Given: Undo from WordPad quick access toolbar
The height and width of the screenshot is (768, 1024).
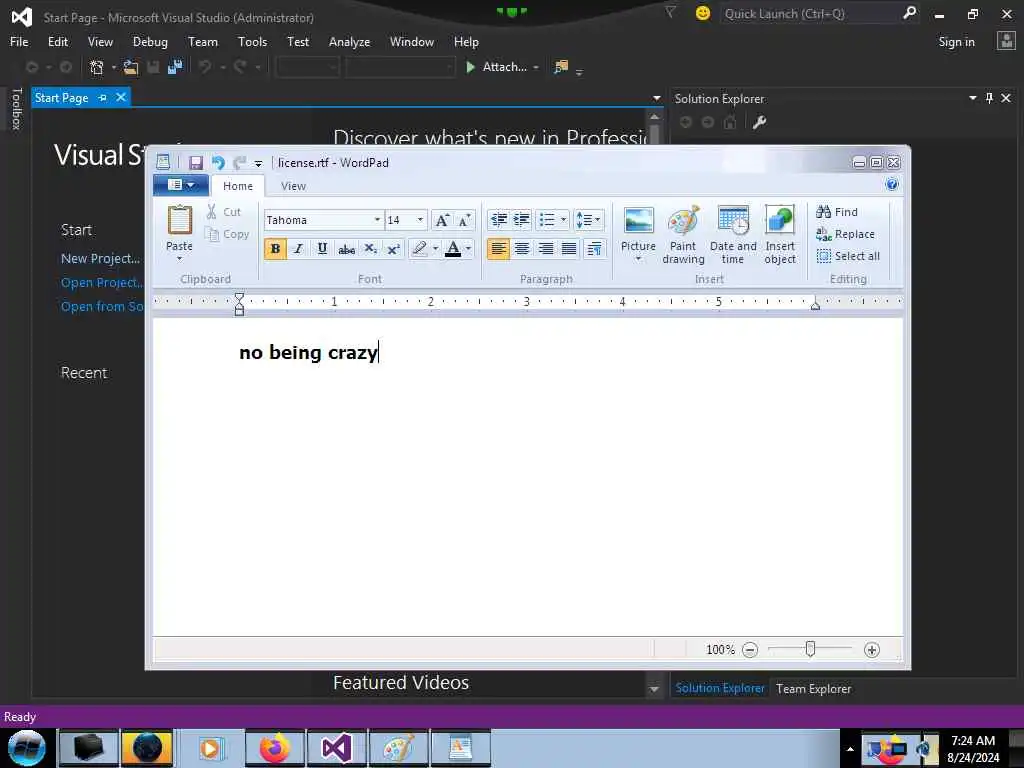Looking at the screenshot, I should 218,163.
